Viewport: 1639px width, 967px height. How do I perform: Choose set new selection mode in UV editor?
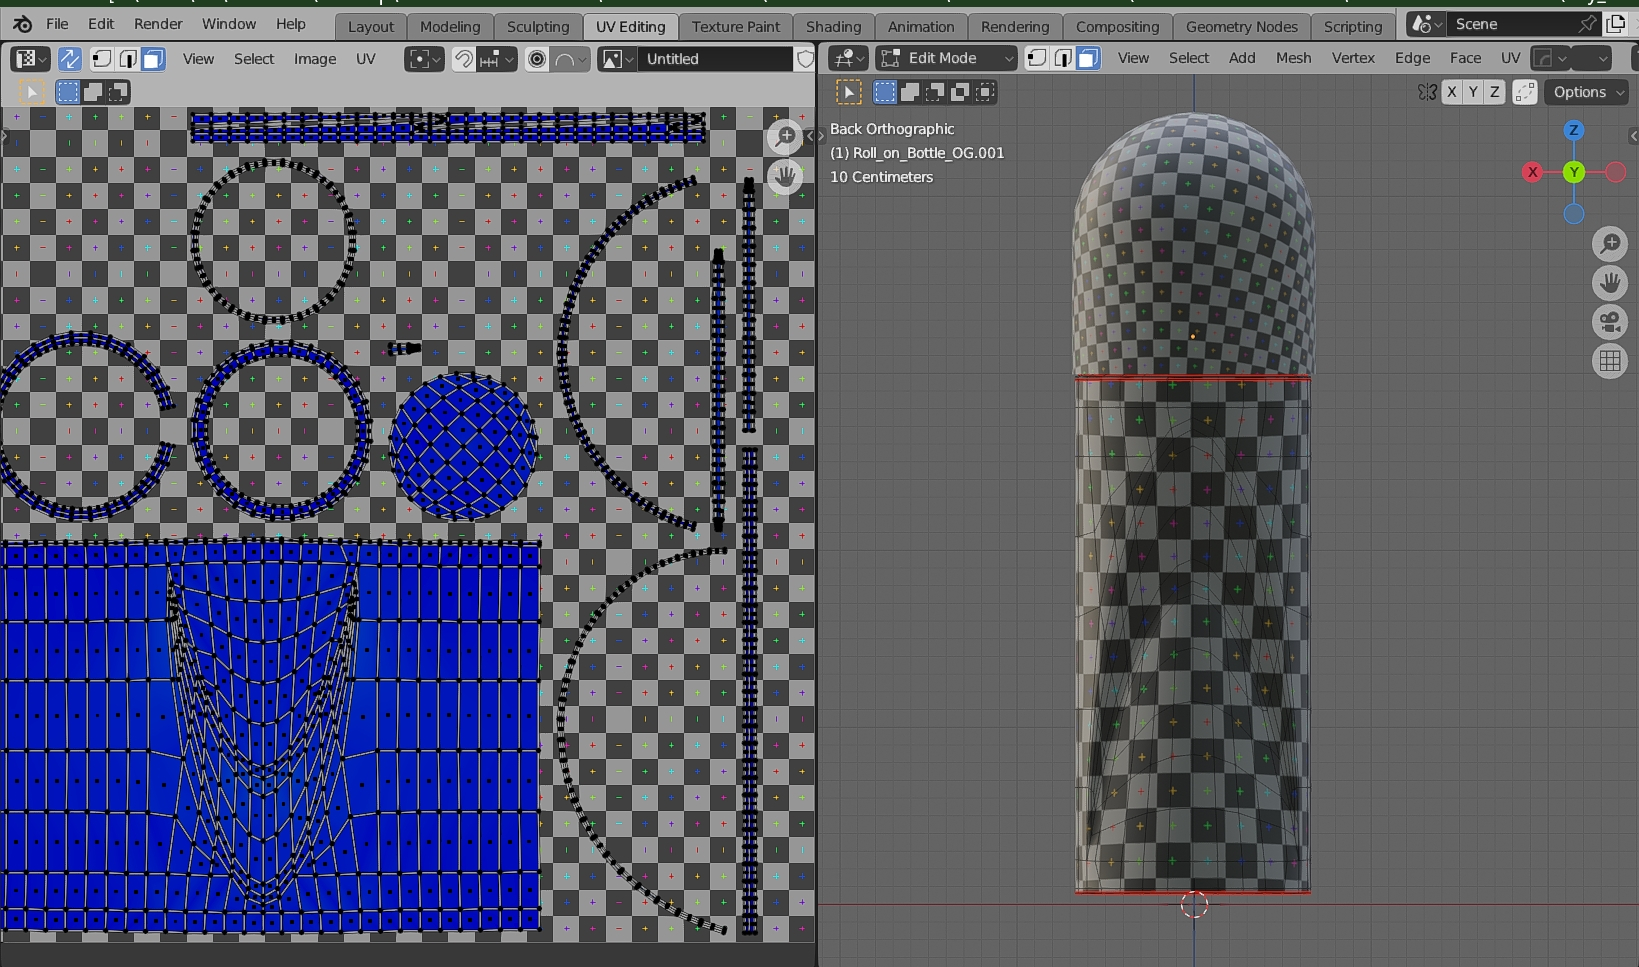67,93
